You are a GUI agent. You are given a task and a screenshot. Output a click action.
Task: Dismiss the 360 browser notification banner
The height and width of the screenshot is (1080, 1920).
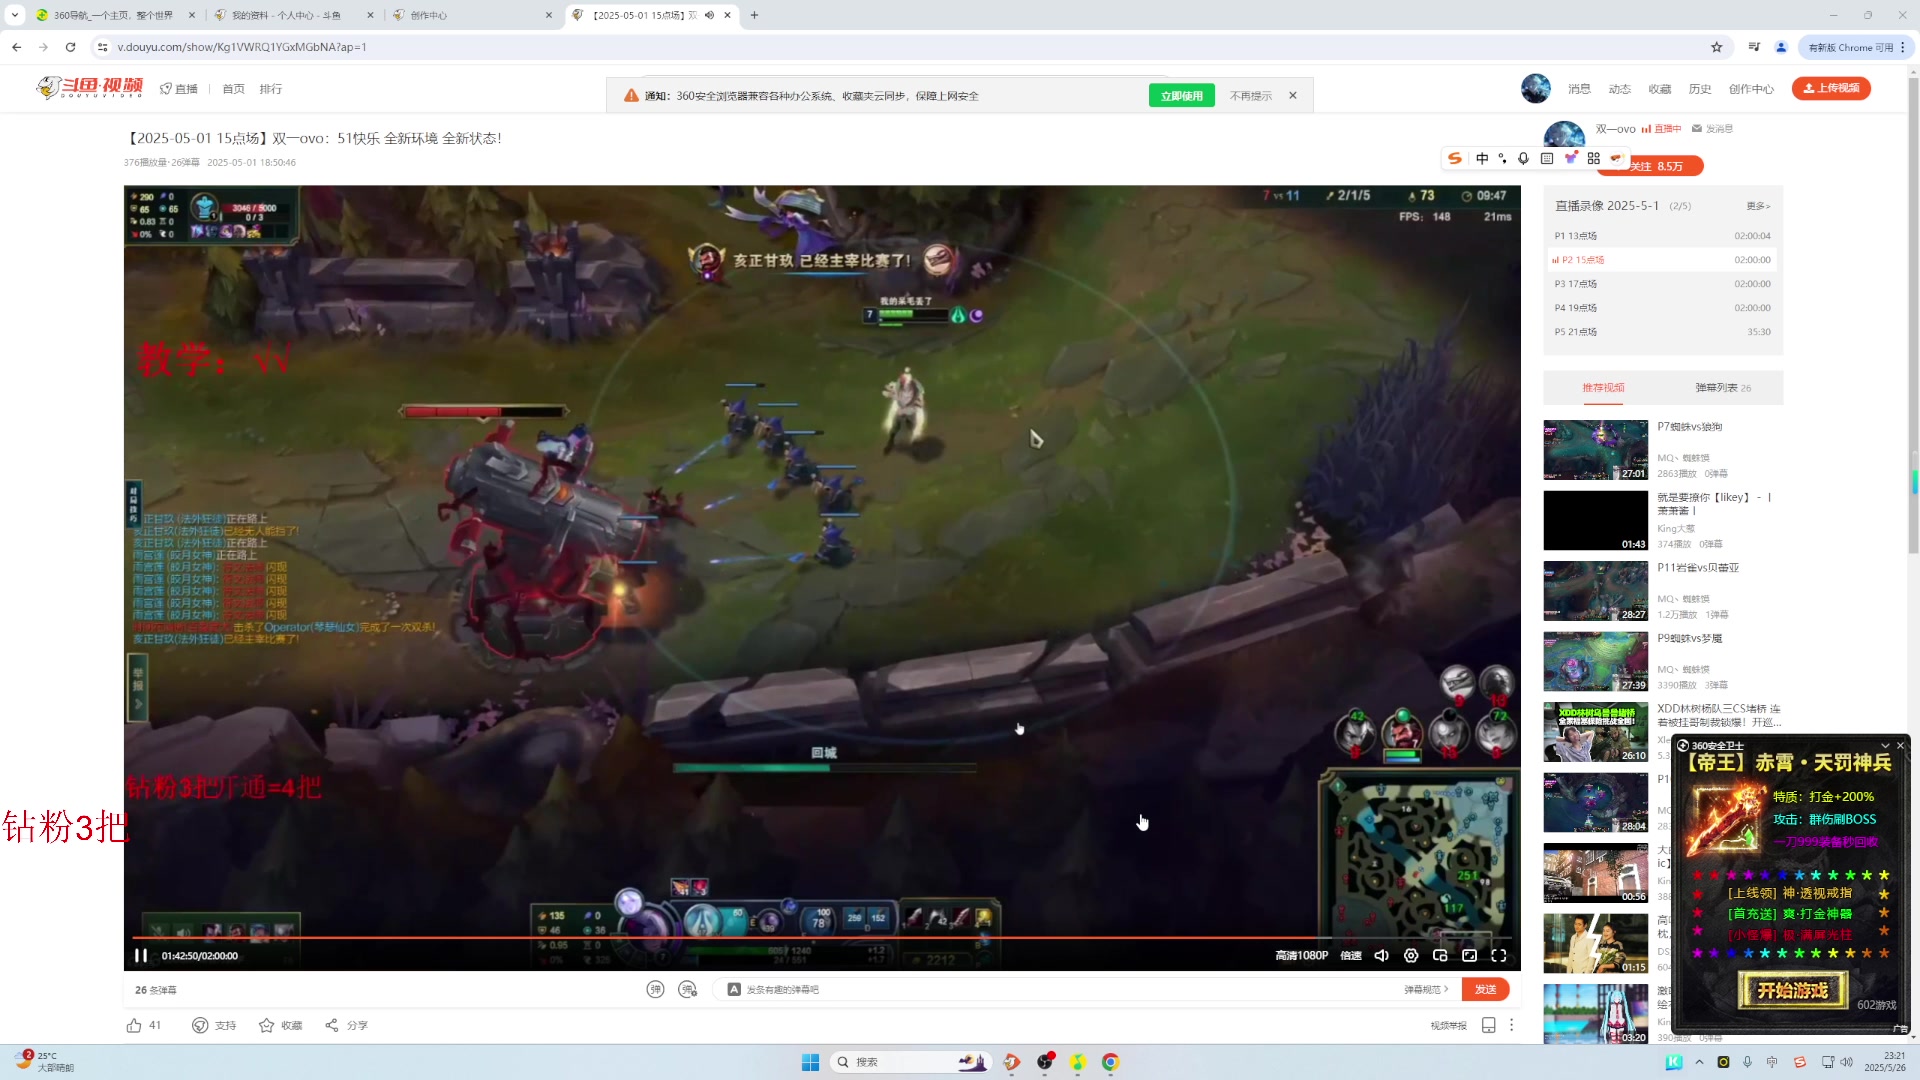[x=1293, y=95]
